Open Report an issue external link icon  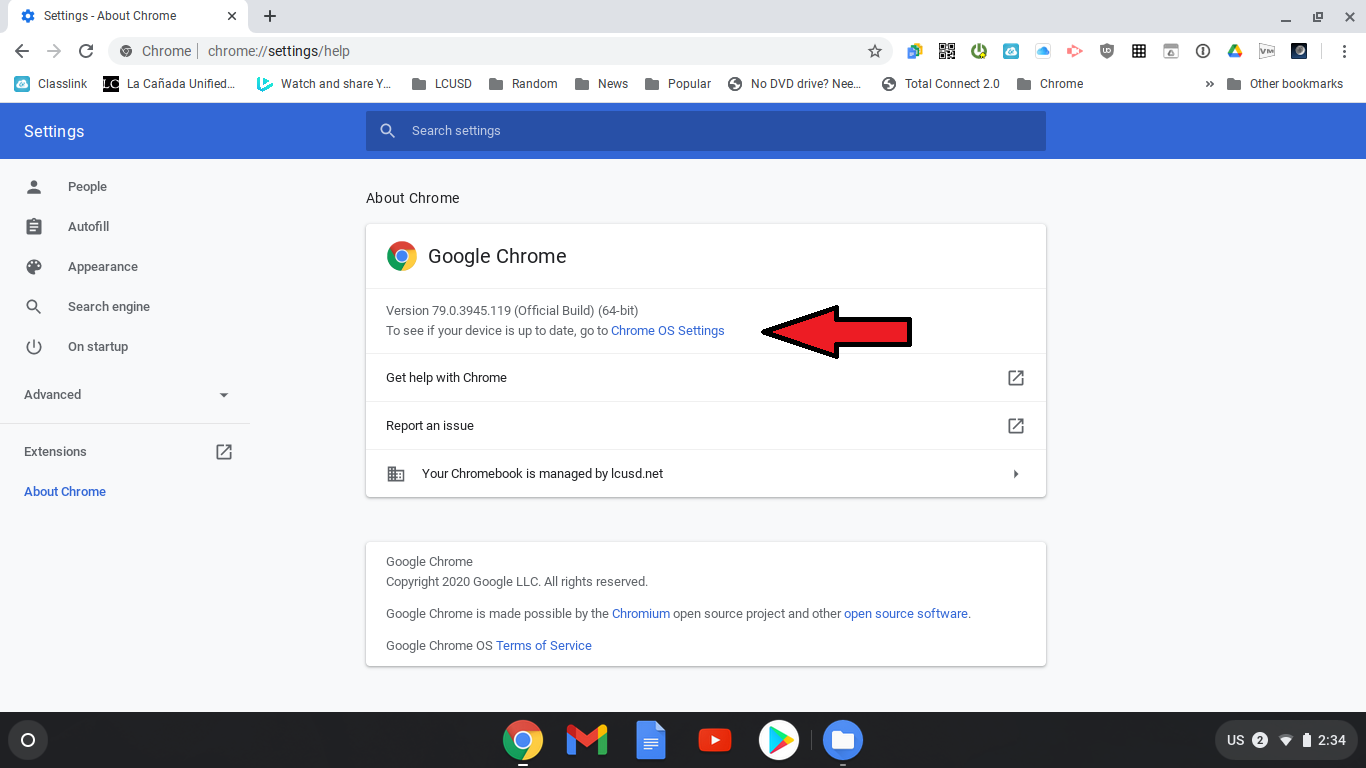pyautogui.click(x=1015, y=426)
